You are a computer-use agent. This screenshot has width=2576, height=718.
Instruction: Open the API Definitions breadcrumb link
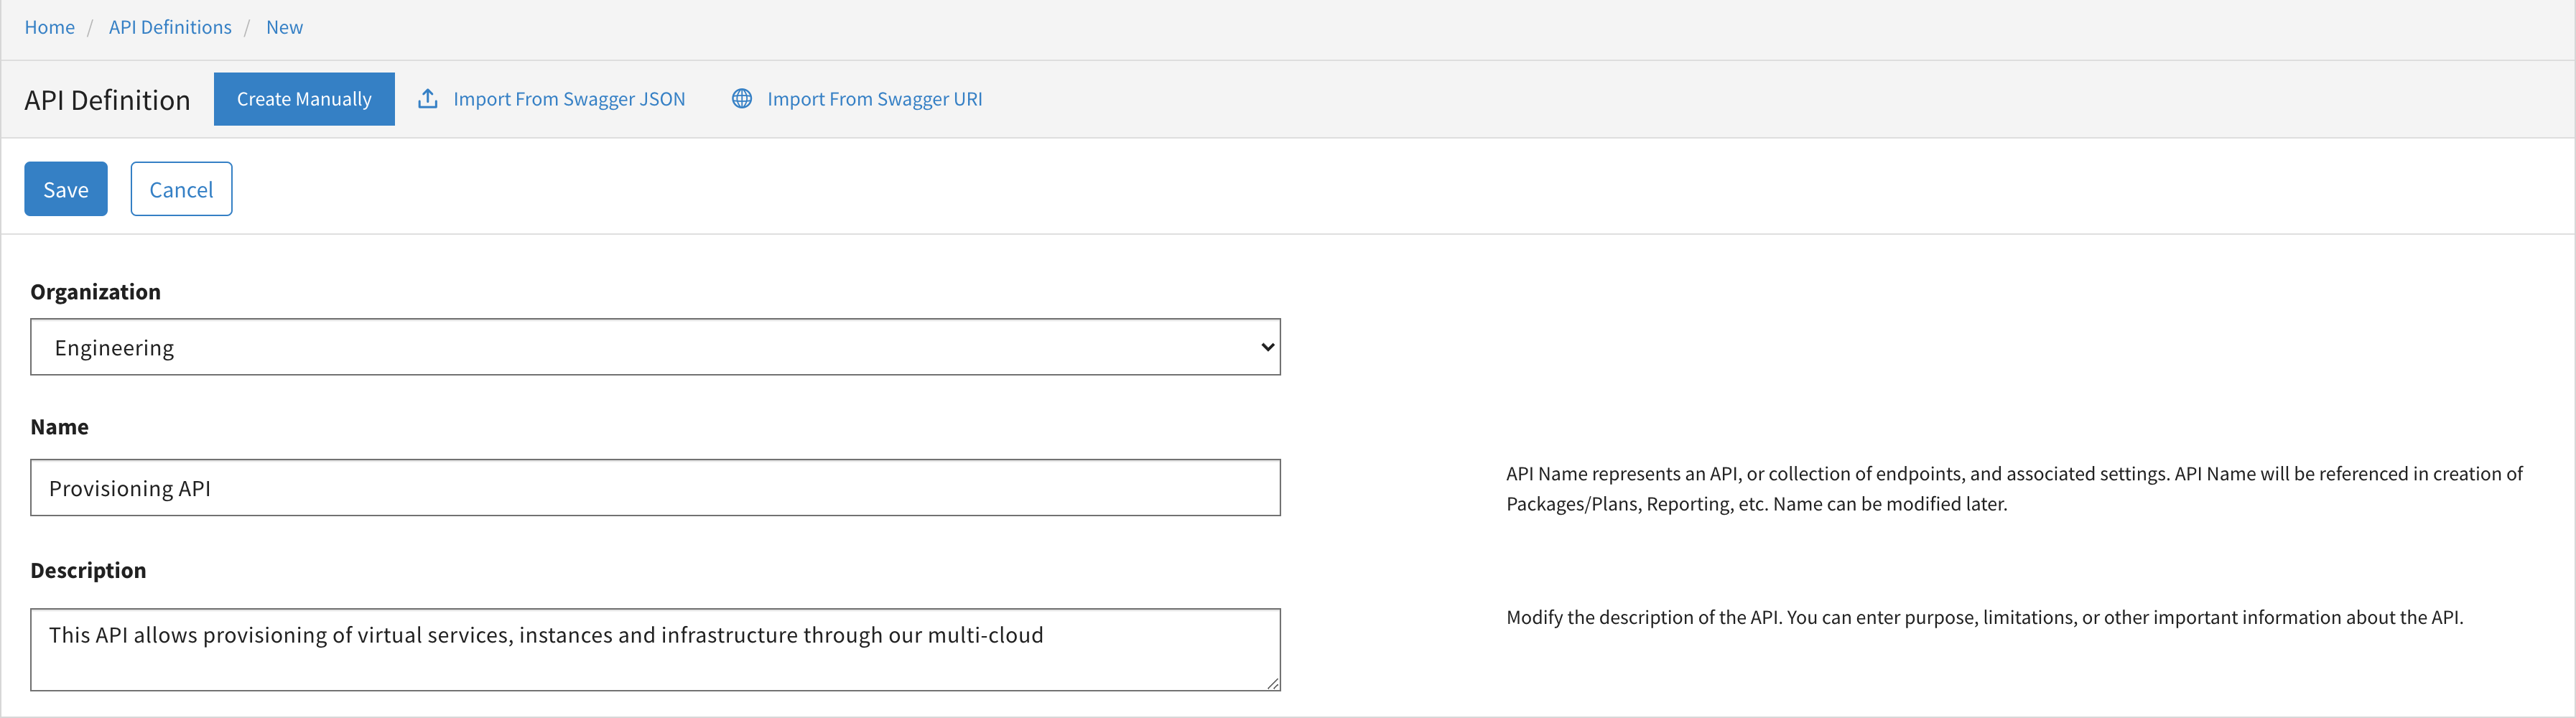click(x=170, y=27)
